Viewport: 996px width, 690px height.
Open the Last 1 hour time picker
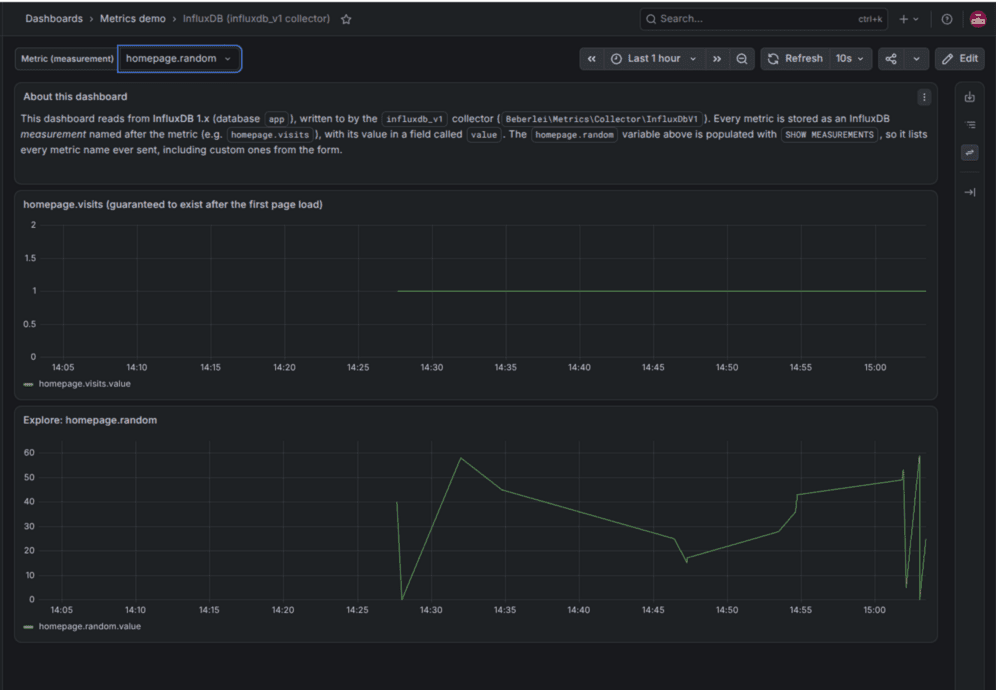pyautogui.click(x=654, y=58)
